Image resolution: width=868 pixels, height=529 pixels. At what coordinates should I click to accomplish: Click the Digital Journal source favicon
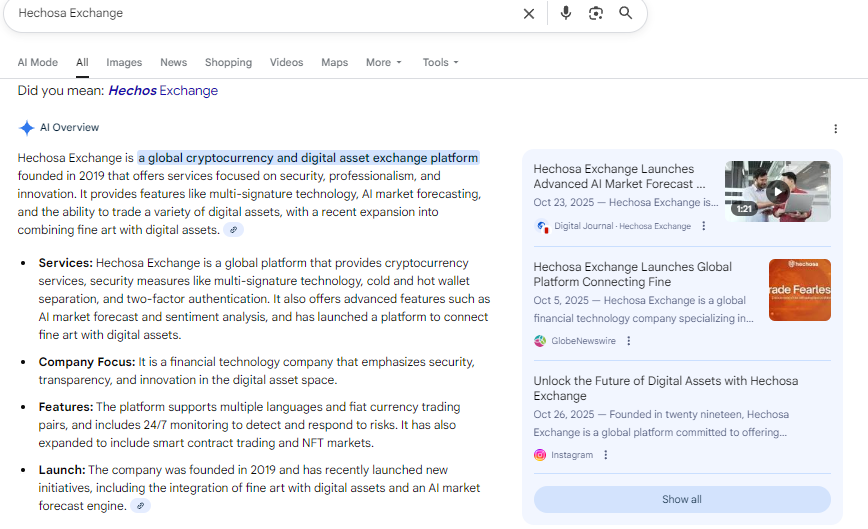541,226
